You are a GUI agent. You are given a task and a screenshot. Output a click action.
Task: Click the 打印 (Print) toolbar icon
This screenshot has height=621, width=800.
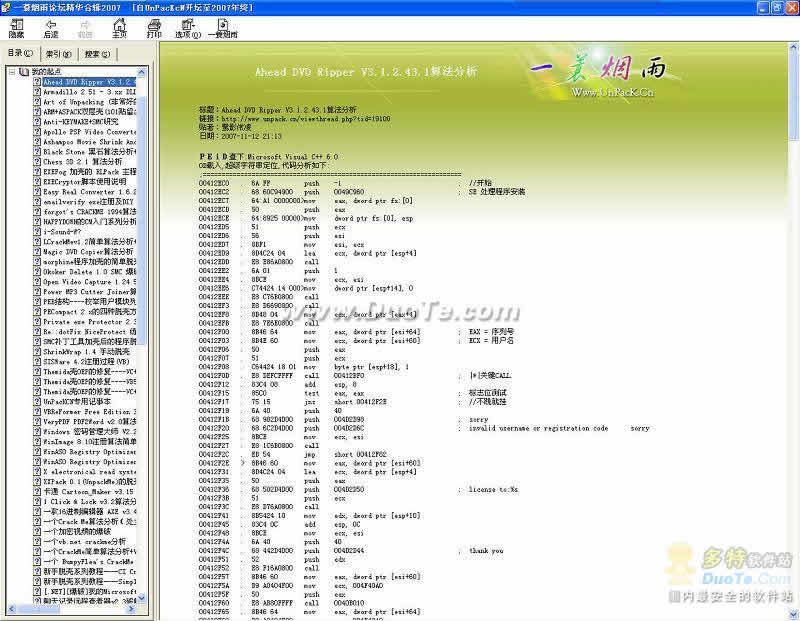pyautogui.click(x=154, y=29)
